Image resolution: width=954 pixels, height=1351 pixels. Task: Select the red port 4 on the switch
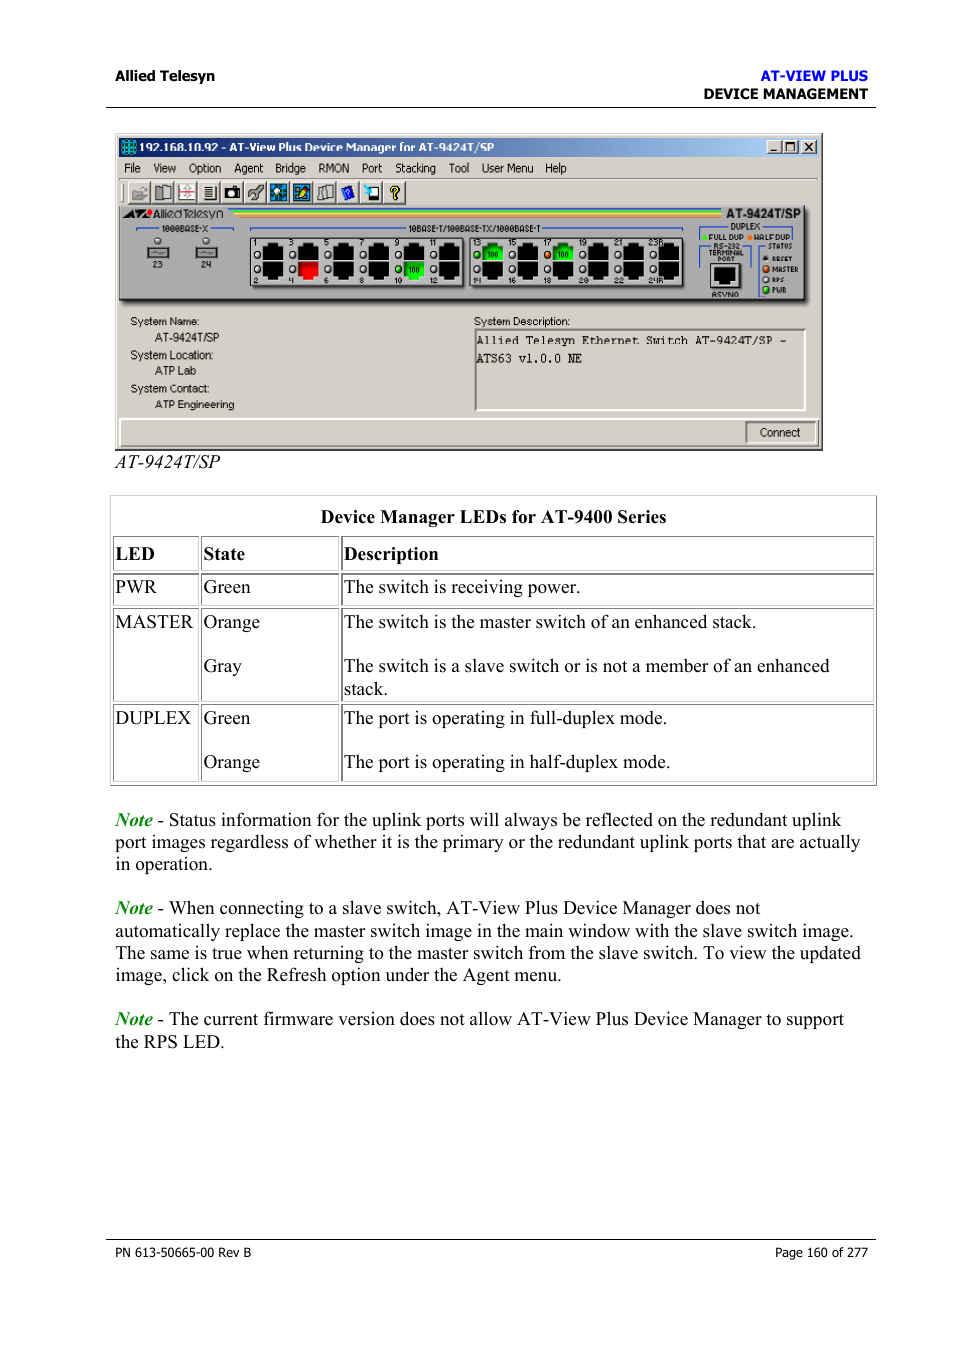pyautogui.click(x=308, y=270)
